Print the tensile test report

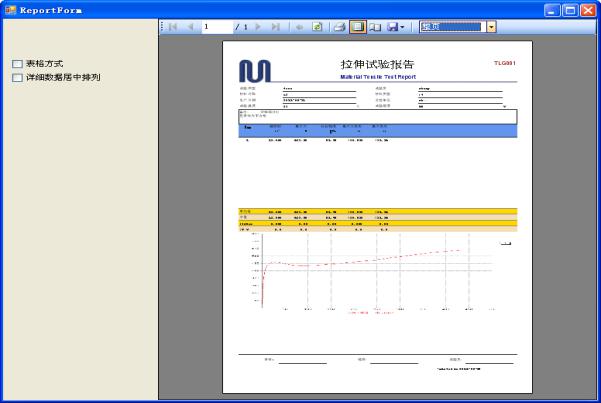[x=340, y=27]
